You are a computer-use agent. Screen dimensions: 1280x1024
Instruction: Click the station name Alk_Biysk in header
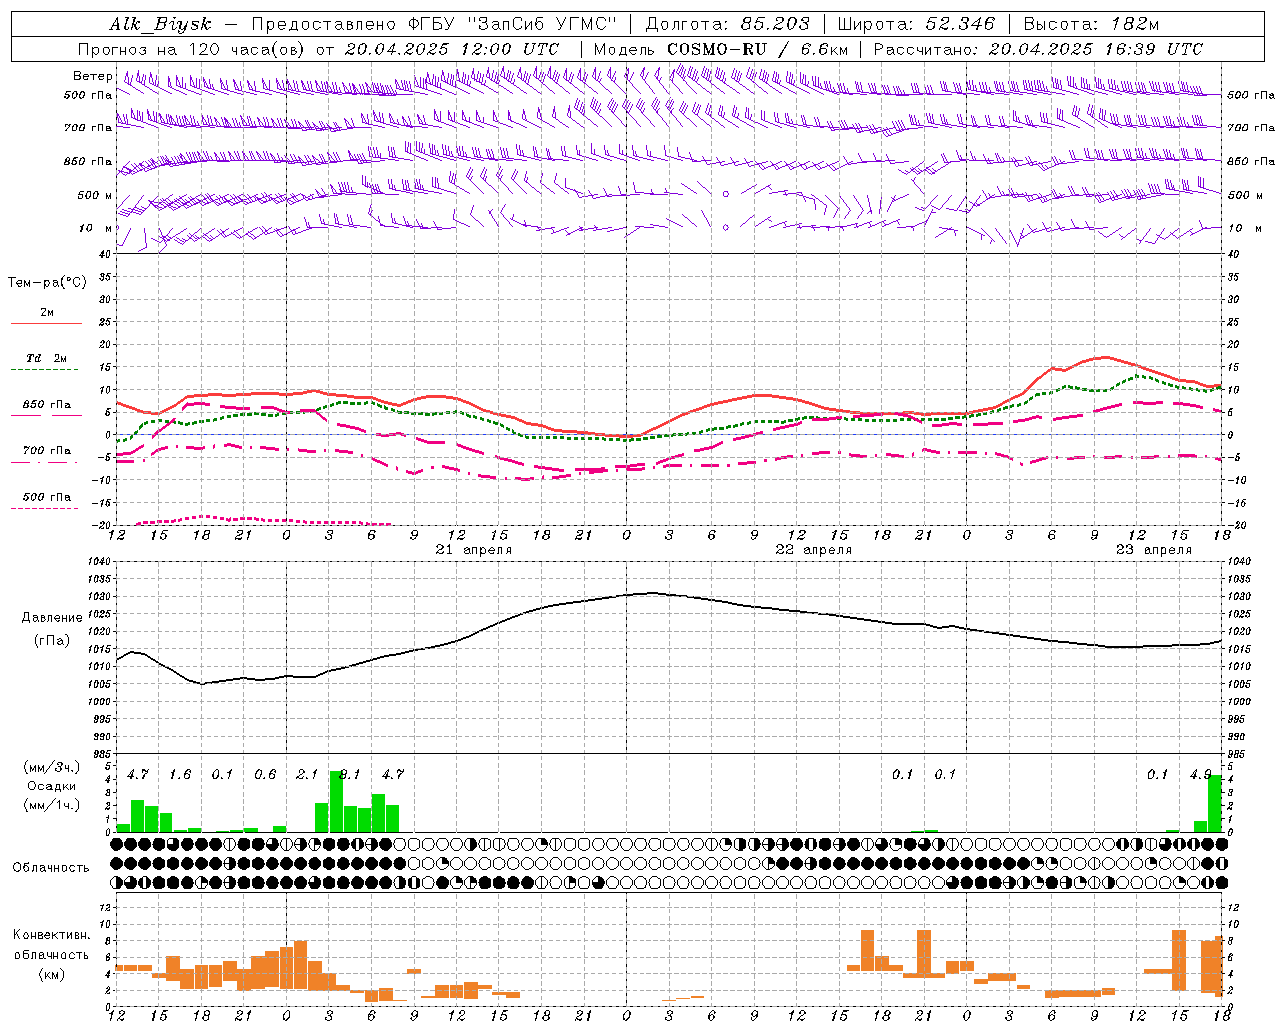tap(161, 24)
